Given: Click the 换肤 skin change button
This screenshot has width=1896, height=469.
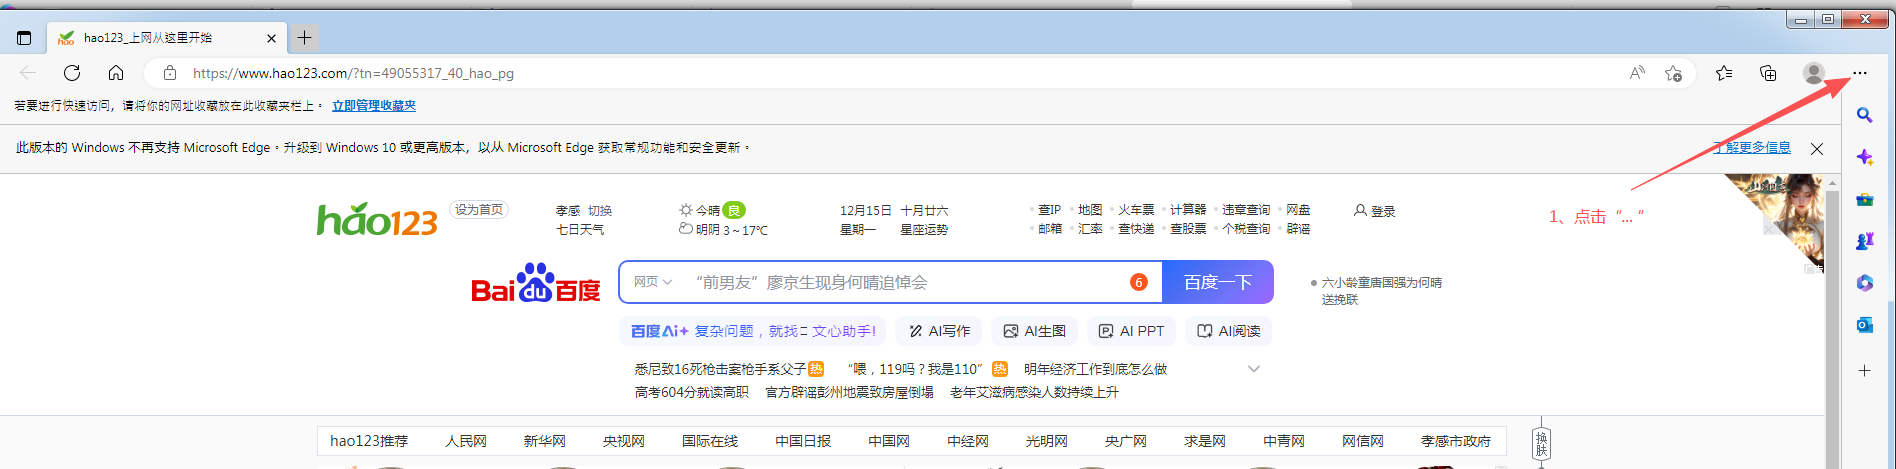Looking at the screenshot, I should point(1542,444).
